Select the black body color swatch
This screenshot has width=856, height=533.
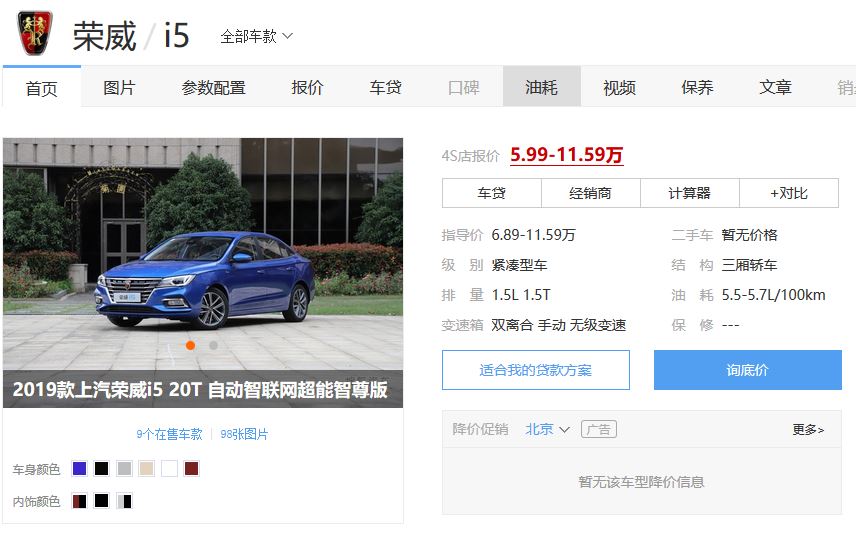(x=102, y=469)
